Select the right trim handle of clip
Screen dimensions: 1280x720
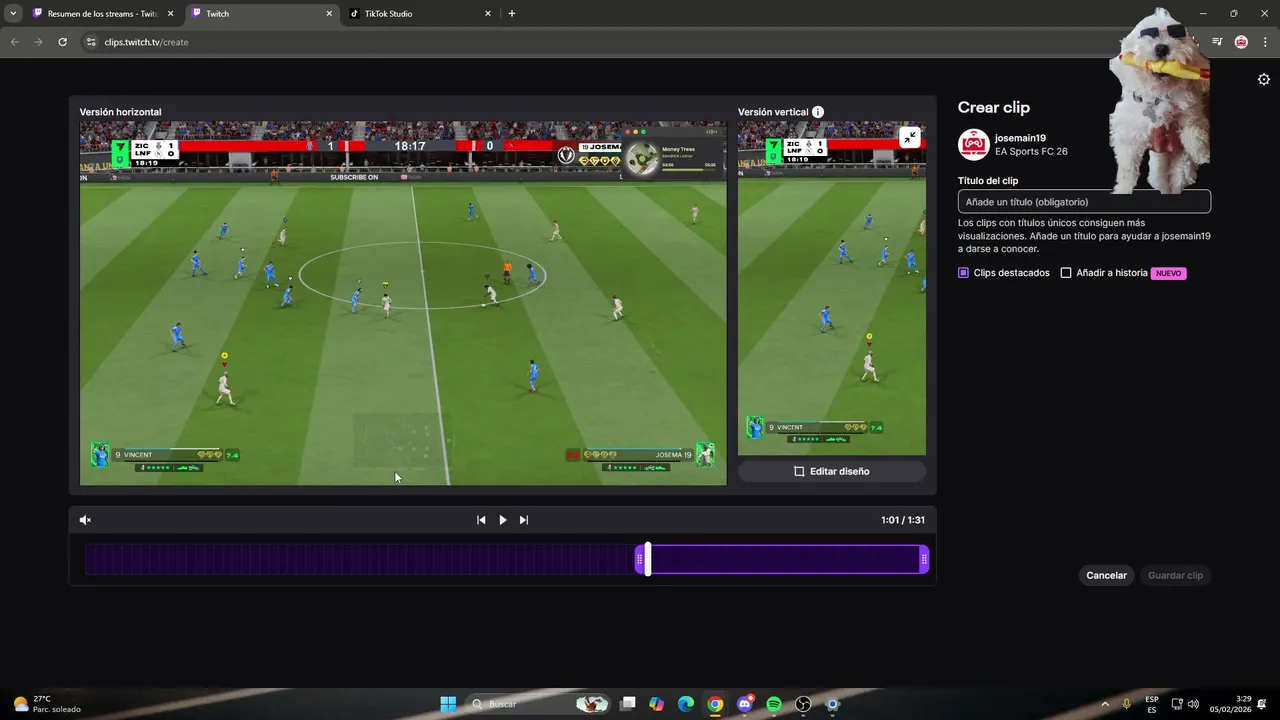click(x=924, y=559)
